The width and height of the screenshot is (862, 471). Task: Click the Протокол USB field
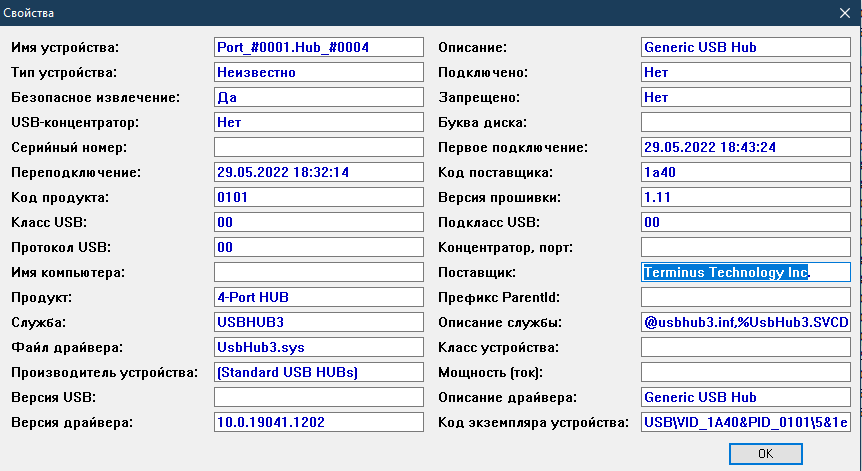(319, 247)
